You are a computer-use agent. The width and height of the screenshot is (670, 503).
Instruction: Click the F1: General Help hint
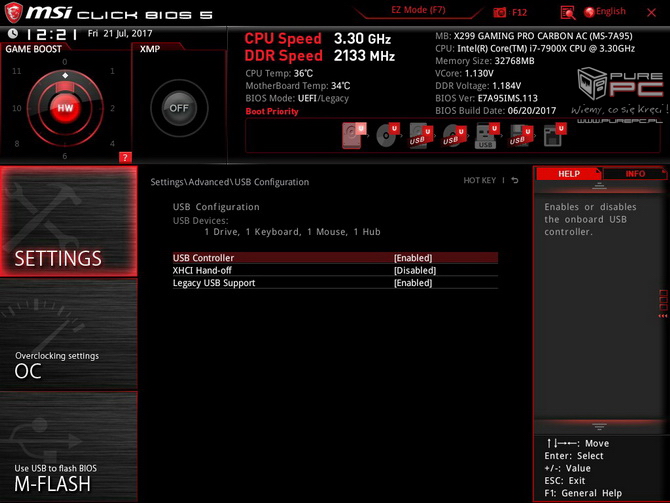click(583, 493)
